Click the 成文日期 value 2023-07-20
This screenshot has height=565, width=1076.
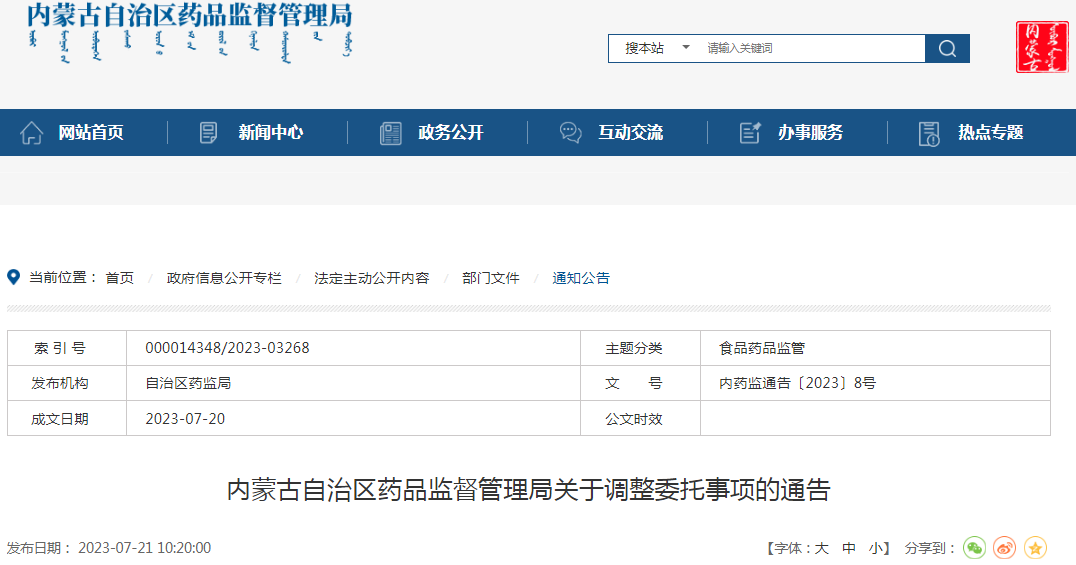[185, 419]
